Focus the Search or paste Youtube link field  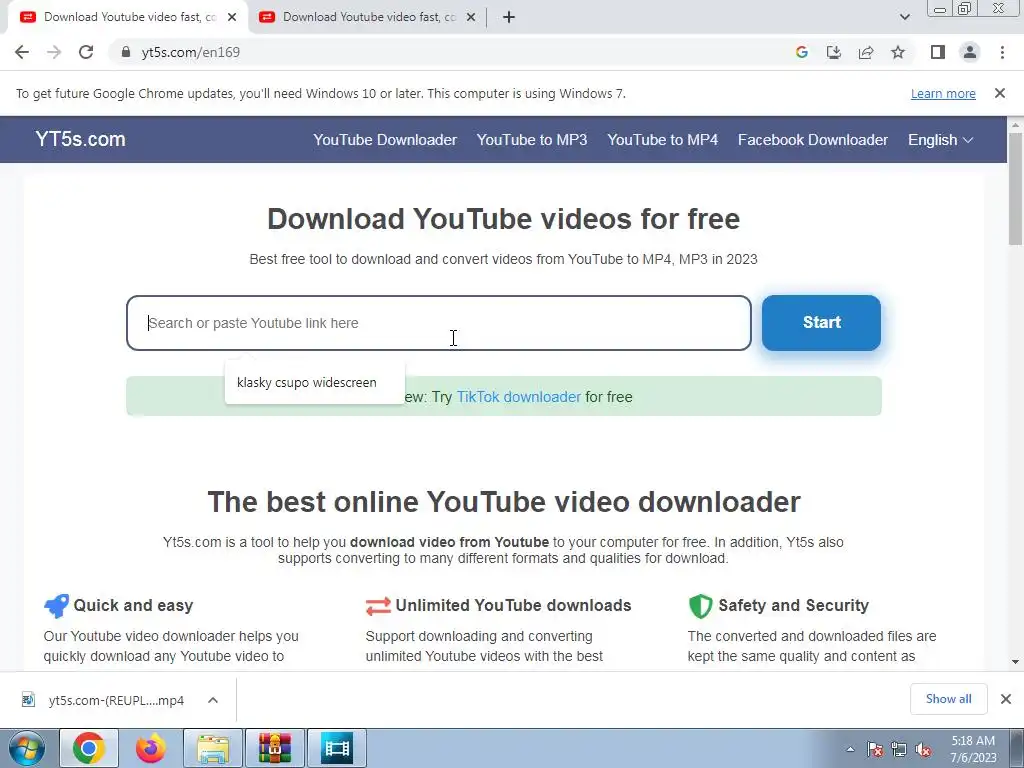point(439,323)
